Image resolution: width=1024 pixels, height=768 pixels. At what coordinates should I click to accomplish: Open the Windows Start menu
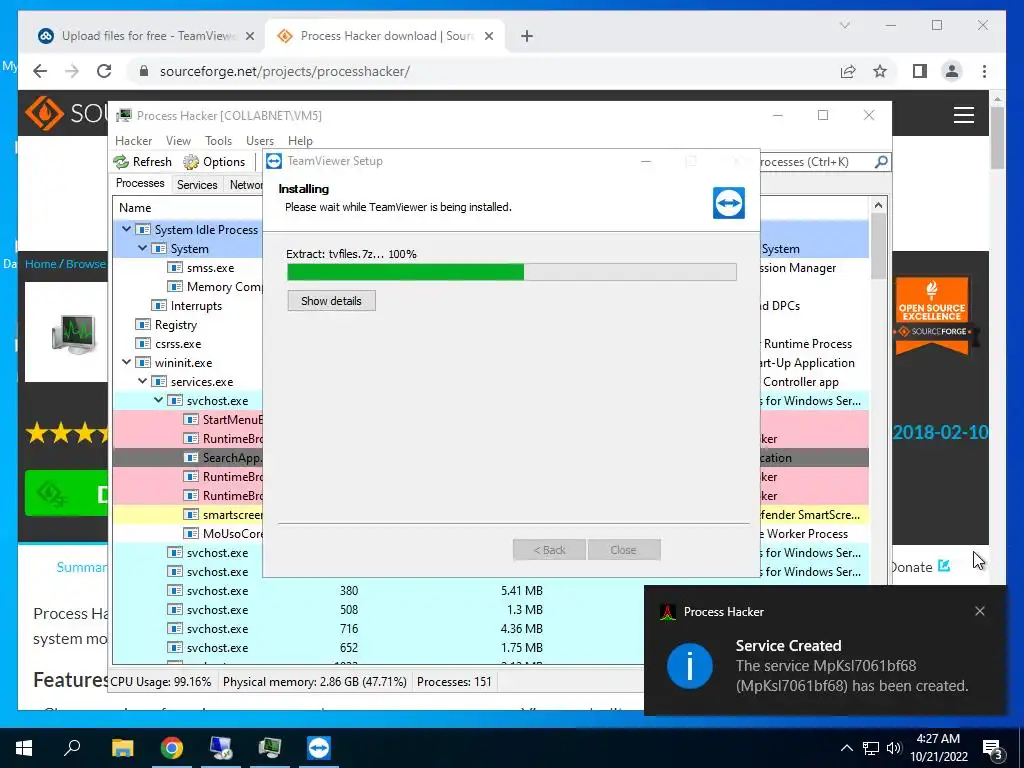[24, 748]
